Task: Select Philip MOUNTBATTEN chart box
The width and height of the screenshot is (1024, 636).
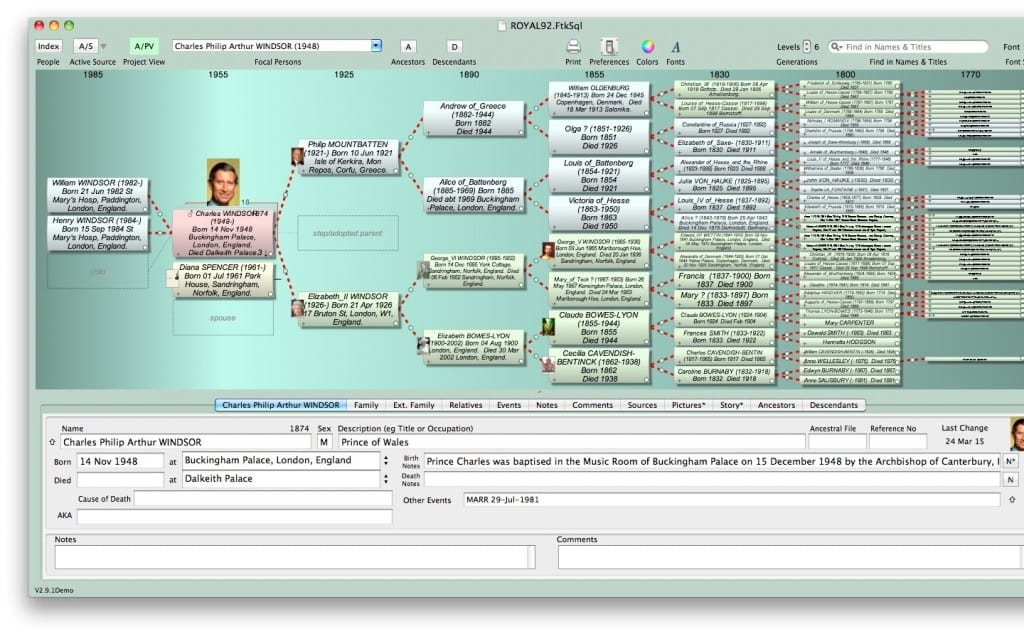Action: pos(348,157)
